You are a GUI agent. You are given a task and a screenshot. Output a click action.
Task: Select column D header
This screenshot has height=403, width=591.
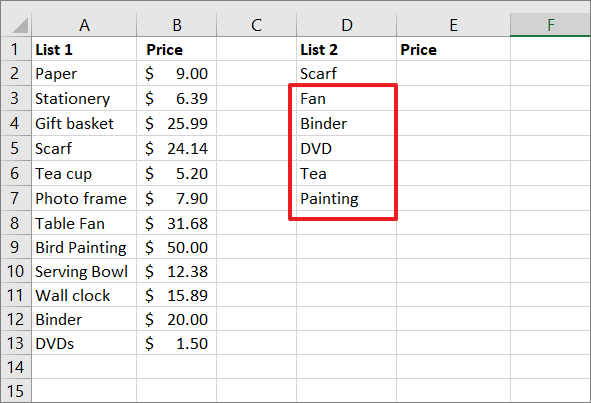coord(346,25)
